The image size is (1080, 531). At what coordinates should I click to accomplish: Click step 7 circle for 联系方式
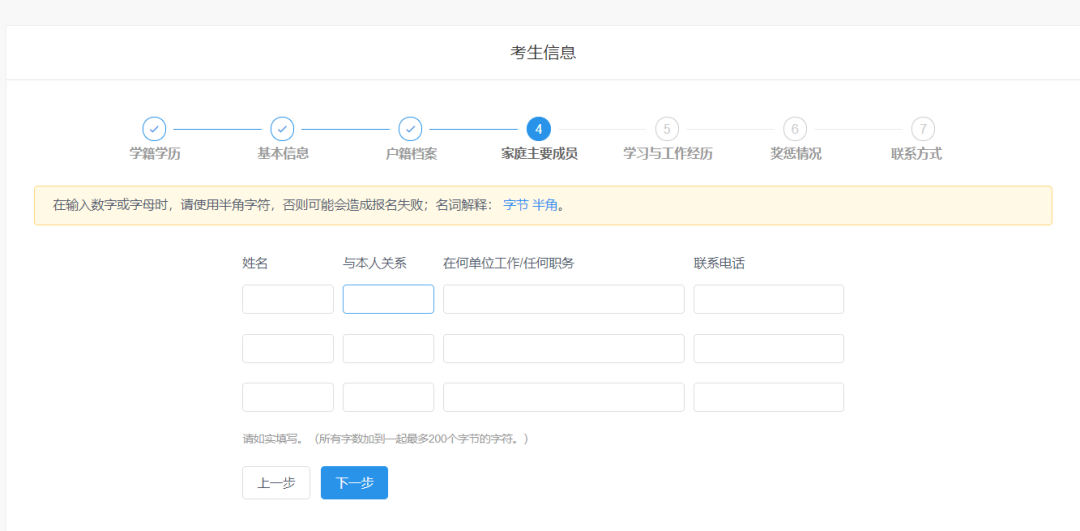[x=923, y=129]
